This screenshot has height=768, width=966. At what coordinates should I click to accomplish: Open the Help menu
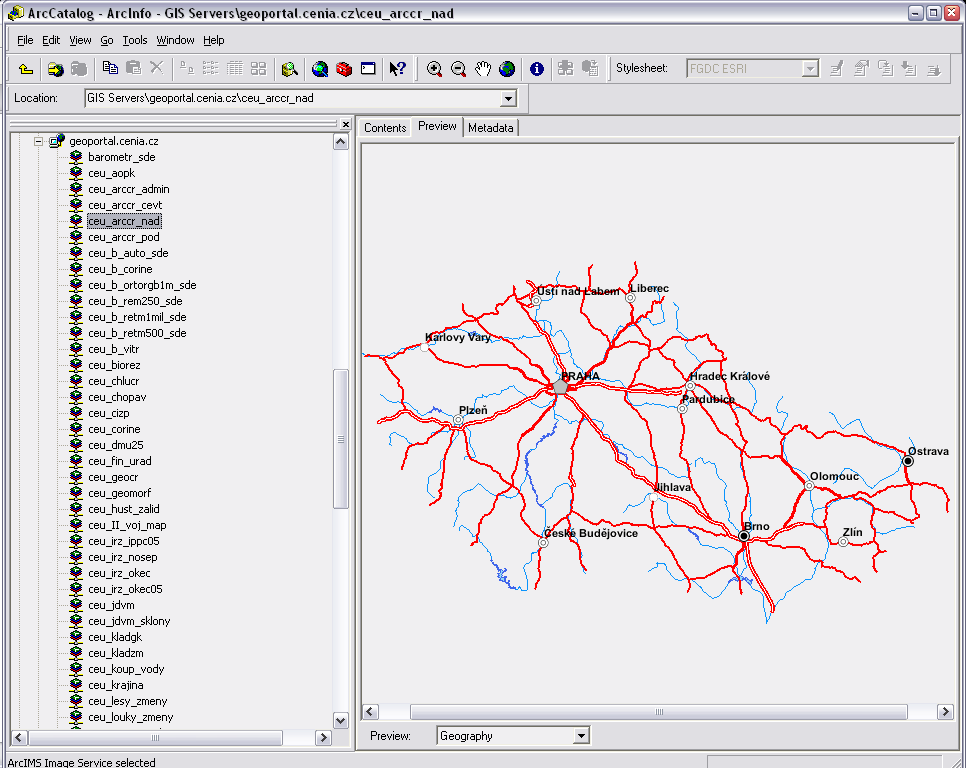[x=214, y=40]
